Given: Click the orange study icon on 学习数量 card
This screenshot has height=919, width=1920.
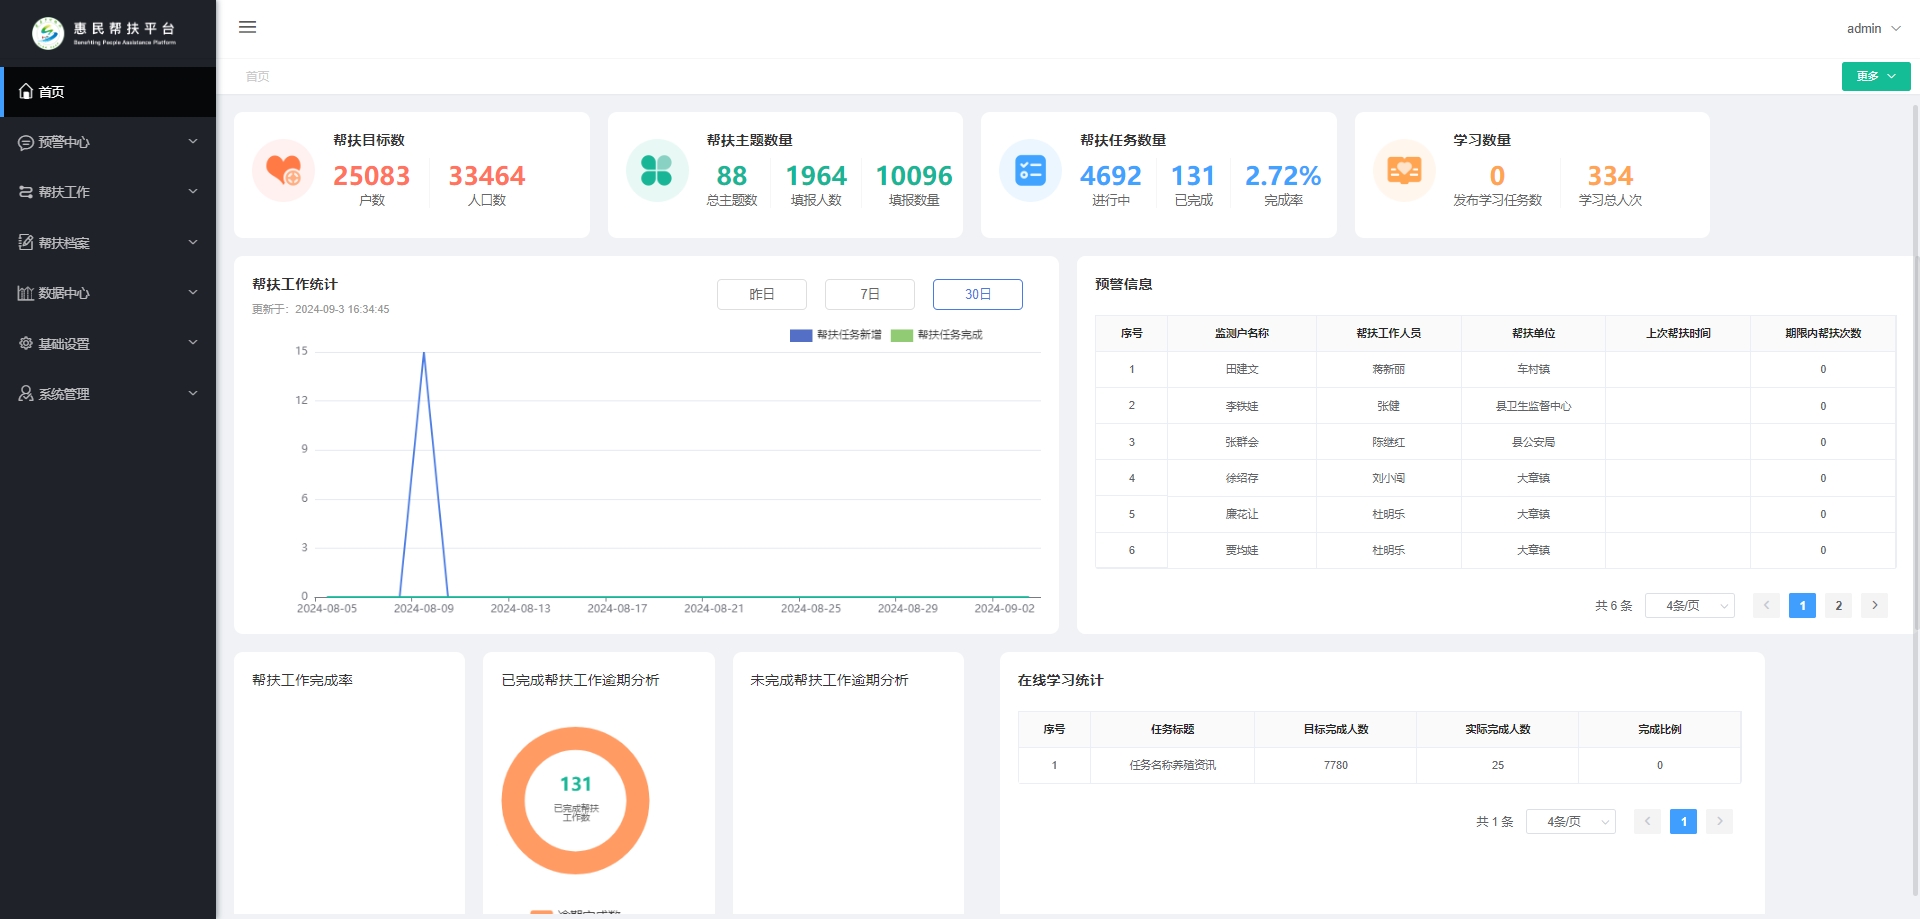Looking at the screenshot, I should tap(1404, 170).
